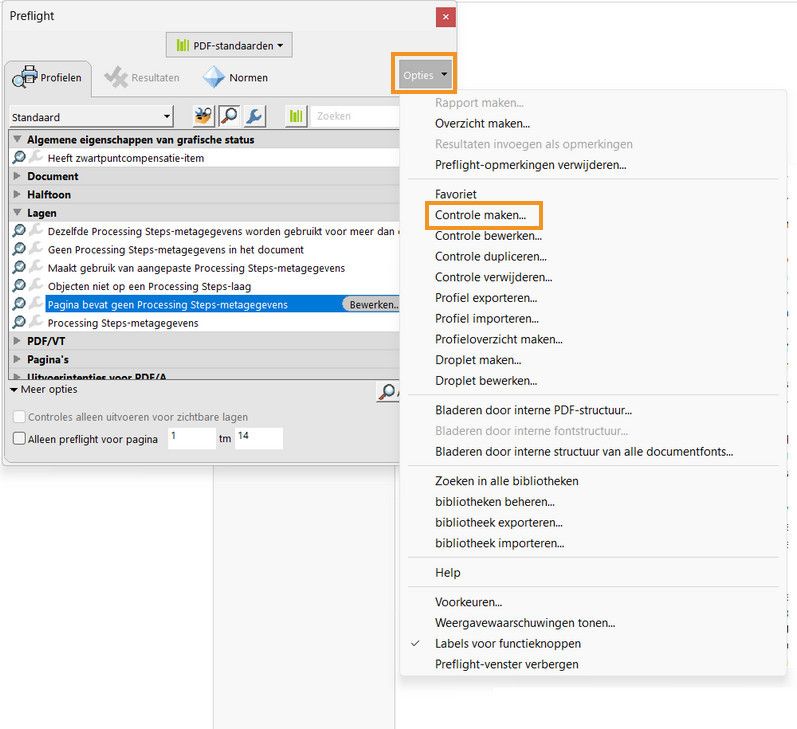Choose Overzicht maken menu item
The height and width of the screenshot is (729, 797).
tap(482, 124)
